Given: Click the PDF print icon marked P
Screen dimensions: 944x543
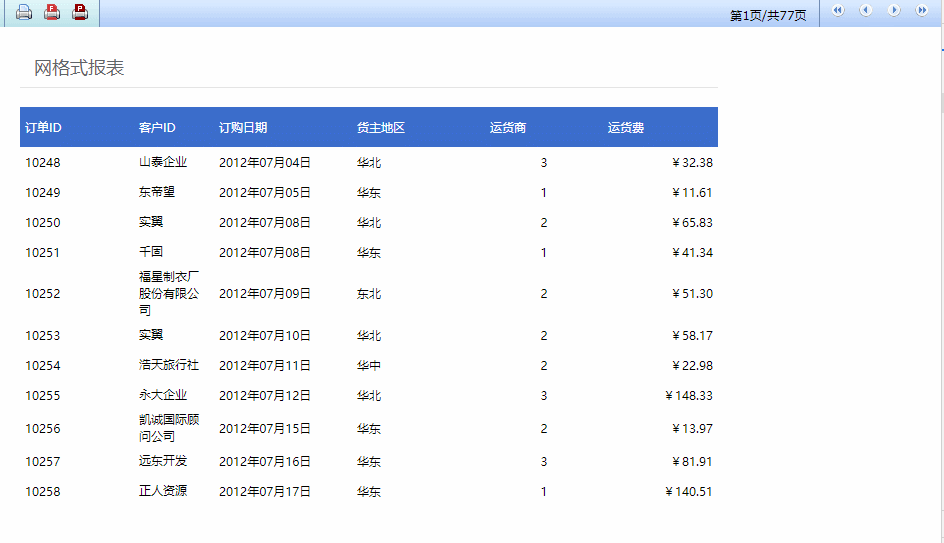Looking at the screenshot, I should pos(80,13).
